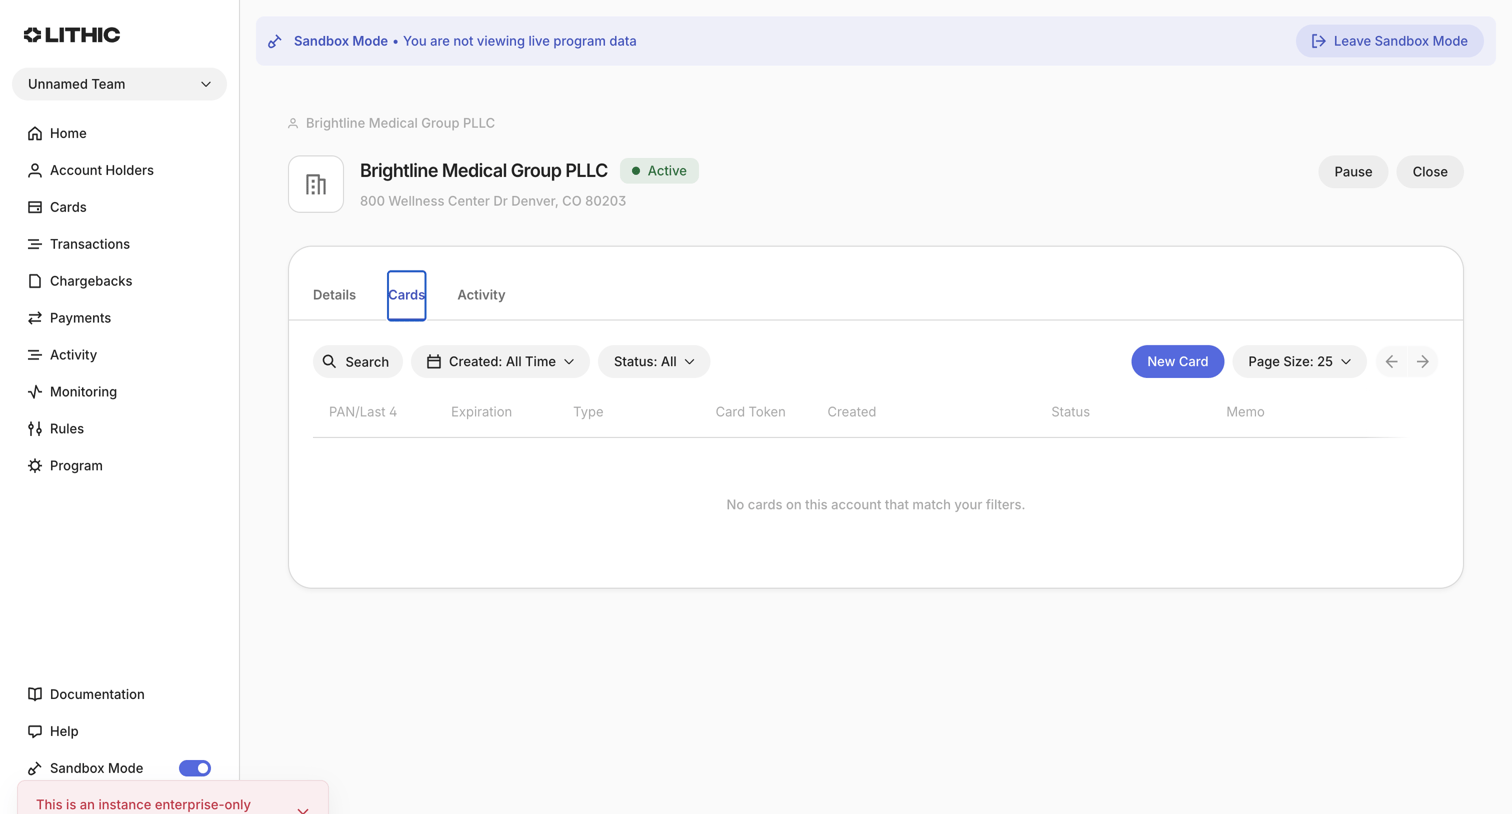The height and width of the screenshot is (814, 1512).
Task: Click the Help chat bubble icon
Action: (35, 731)
